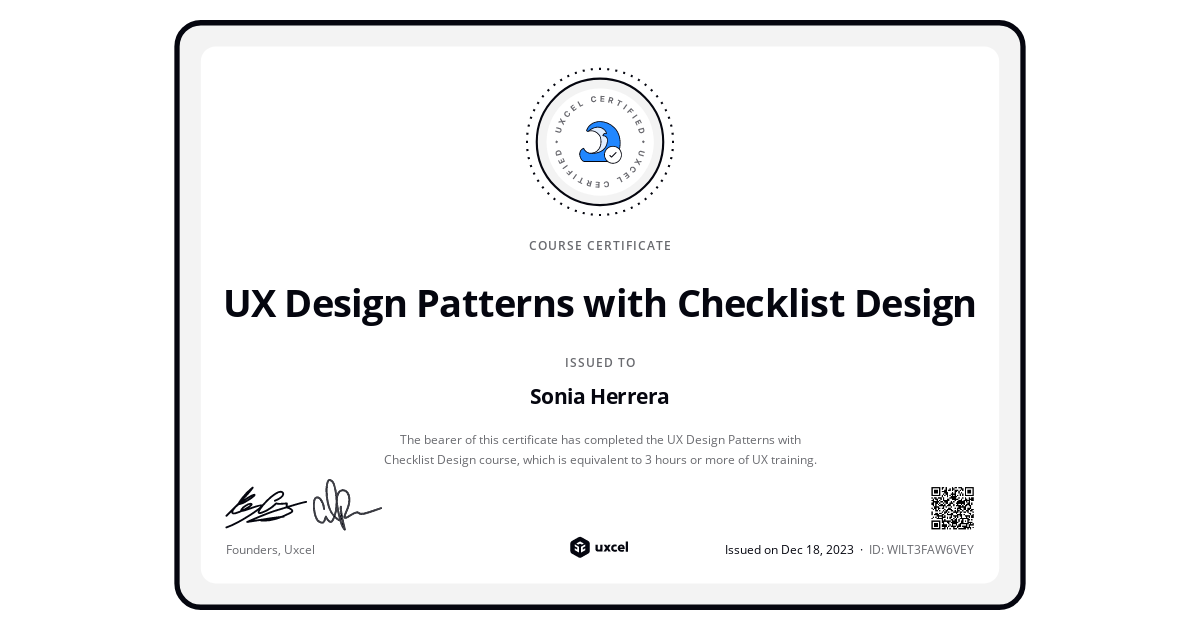The width and height of the screenshot is (1200, 630).
Task: Select the certificate title text
Action: coord(600,303)
